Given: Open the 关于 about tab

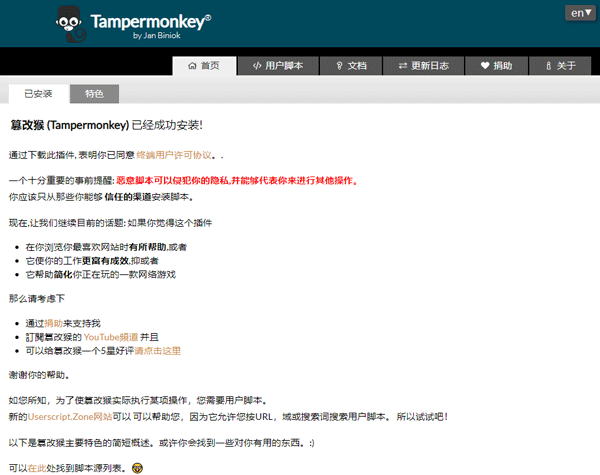Looking at the screenshot, I should [560, 66].
